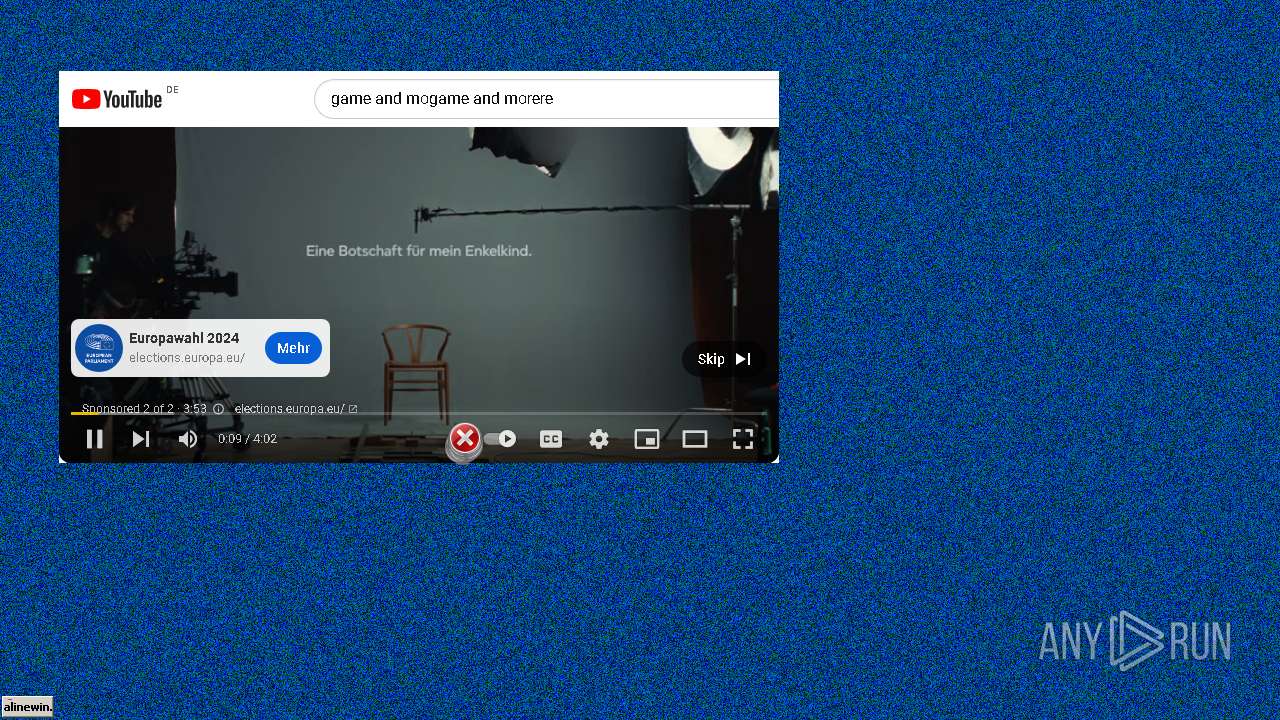Click the alinewin taskbar label
The image size is (1280, 720).
pyautogui.click(x=27, y=707)
